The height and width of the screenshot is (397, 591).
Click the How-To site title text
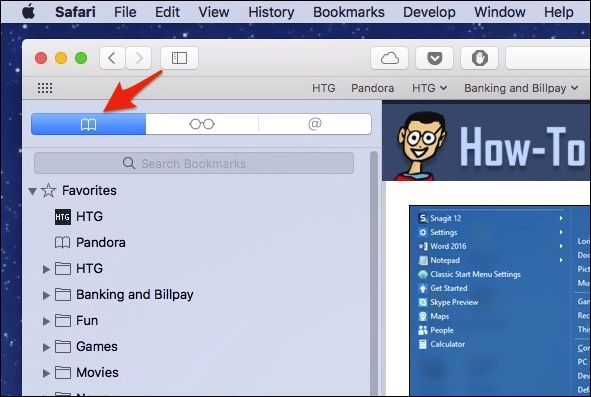point(523,146)
